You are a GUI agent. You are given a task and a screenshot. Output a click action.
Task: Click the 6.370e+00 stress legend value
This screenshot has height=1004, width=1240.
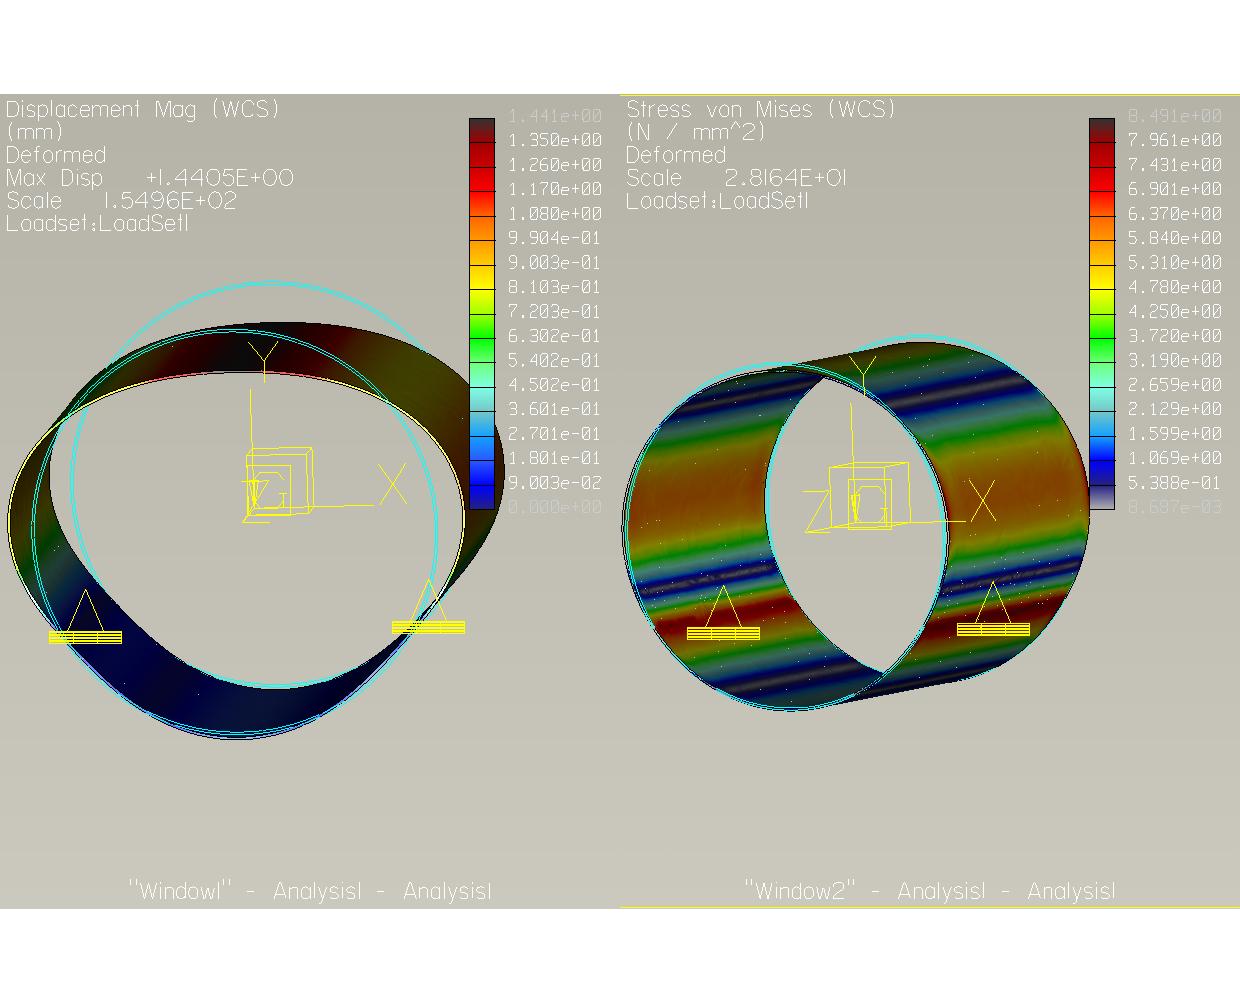point(1175,214)
